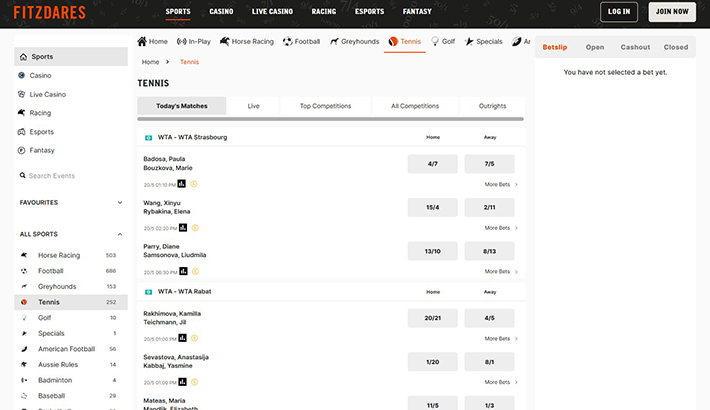This screenshot has height=410, width=710.
Task: Select 4/7 odds for Badosa
Action: (432, 164)
